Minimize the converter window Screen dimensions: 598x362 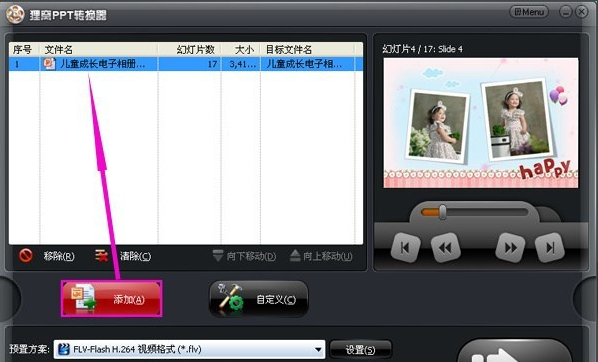click(x=566, y=12)
